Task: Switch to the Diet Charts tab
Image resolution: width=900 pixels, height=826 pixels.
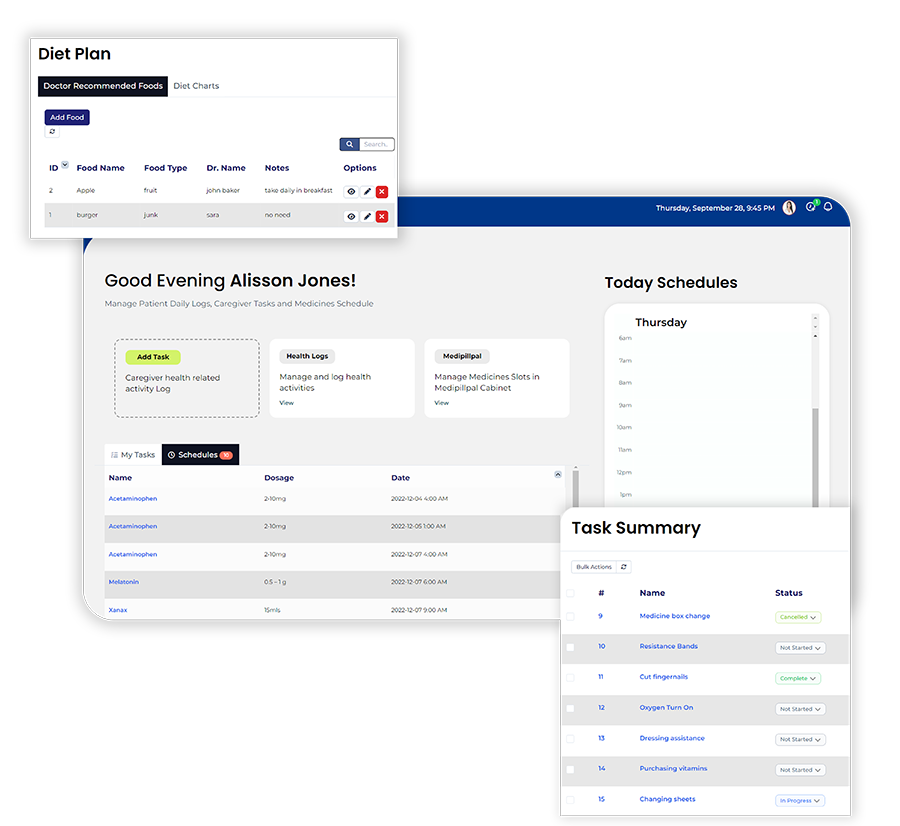Action: tap(196, 86)
